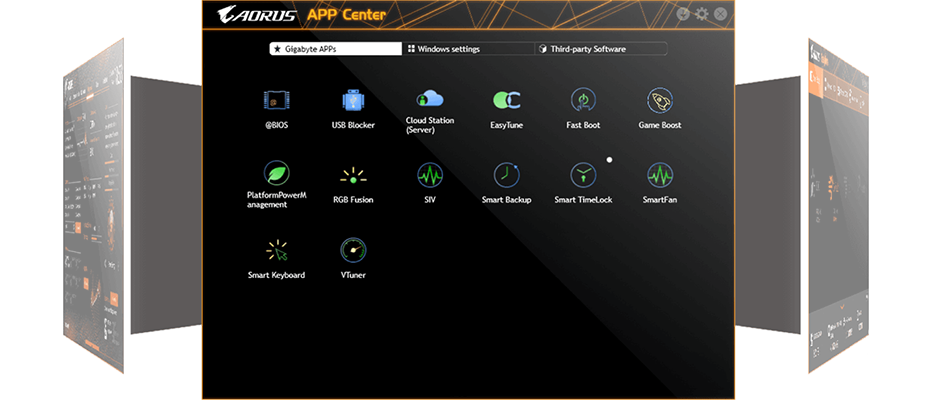The width and height of the screenshot is (932, 400).
Task: Open PlatformPowerManagement leaf icon
Action: pos(276,174)
